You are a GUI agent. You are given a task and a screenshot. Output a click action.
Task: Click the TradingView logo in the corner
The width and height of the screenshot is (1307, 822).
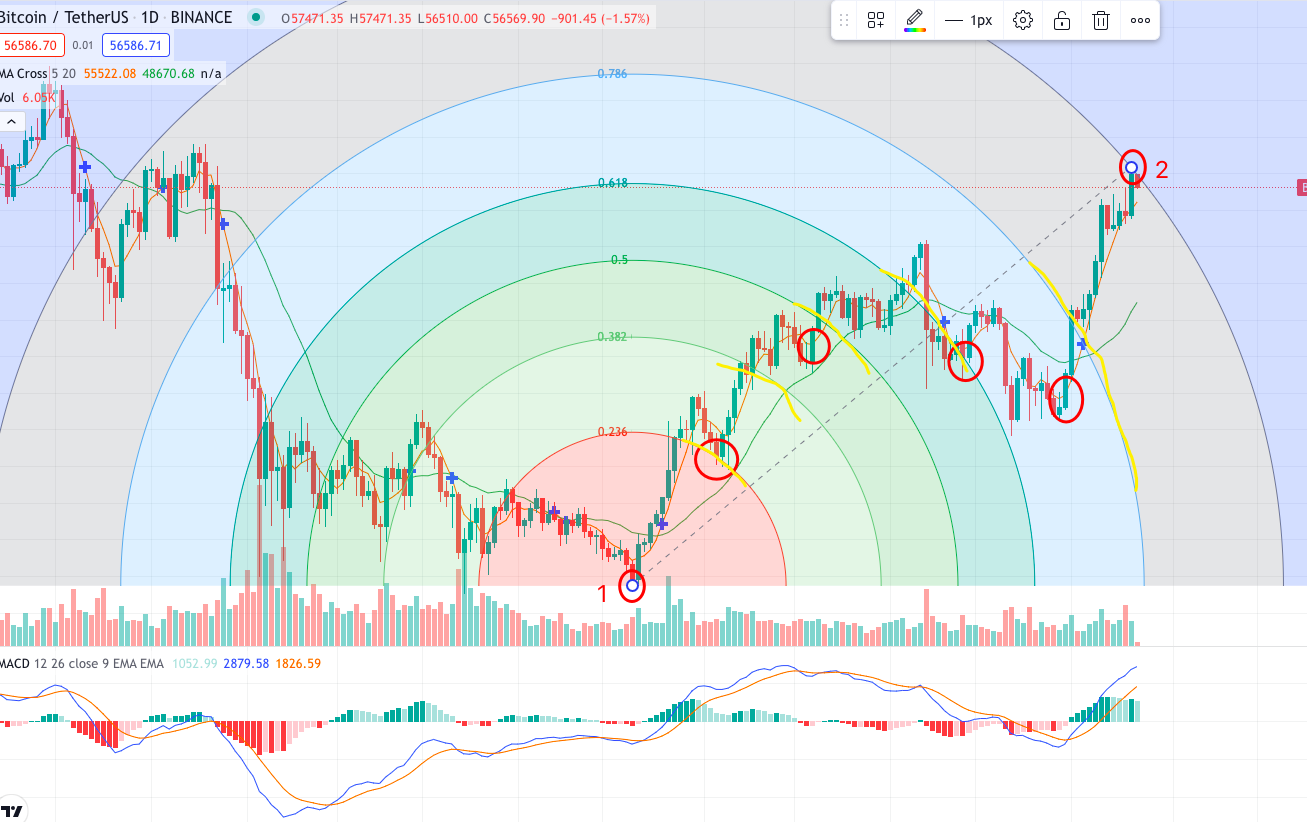click(12, 810)
